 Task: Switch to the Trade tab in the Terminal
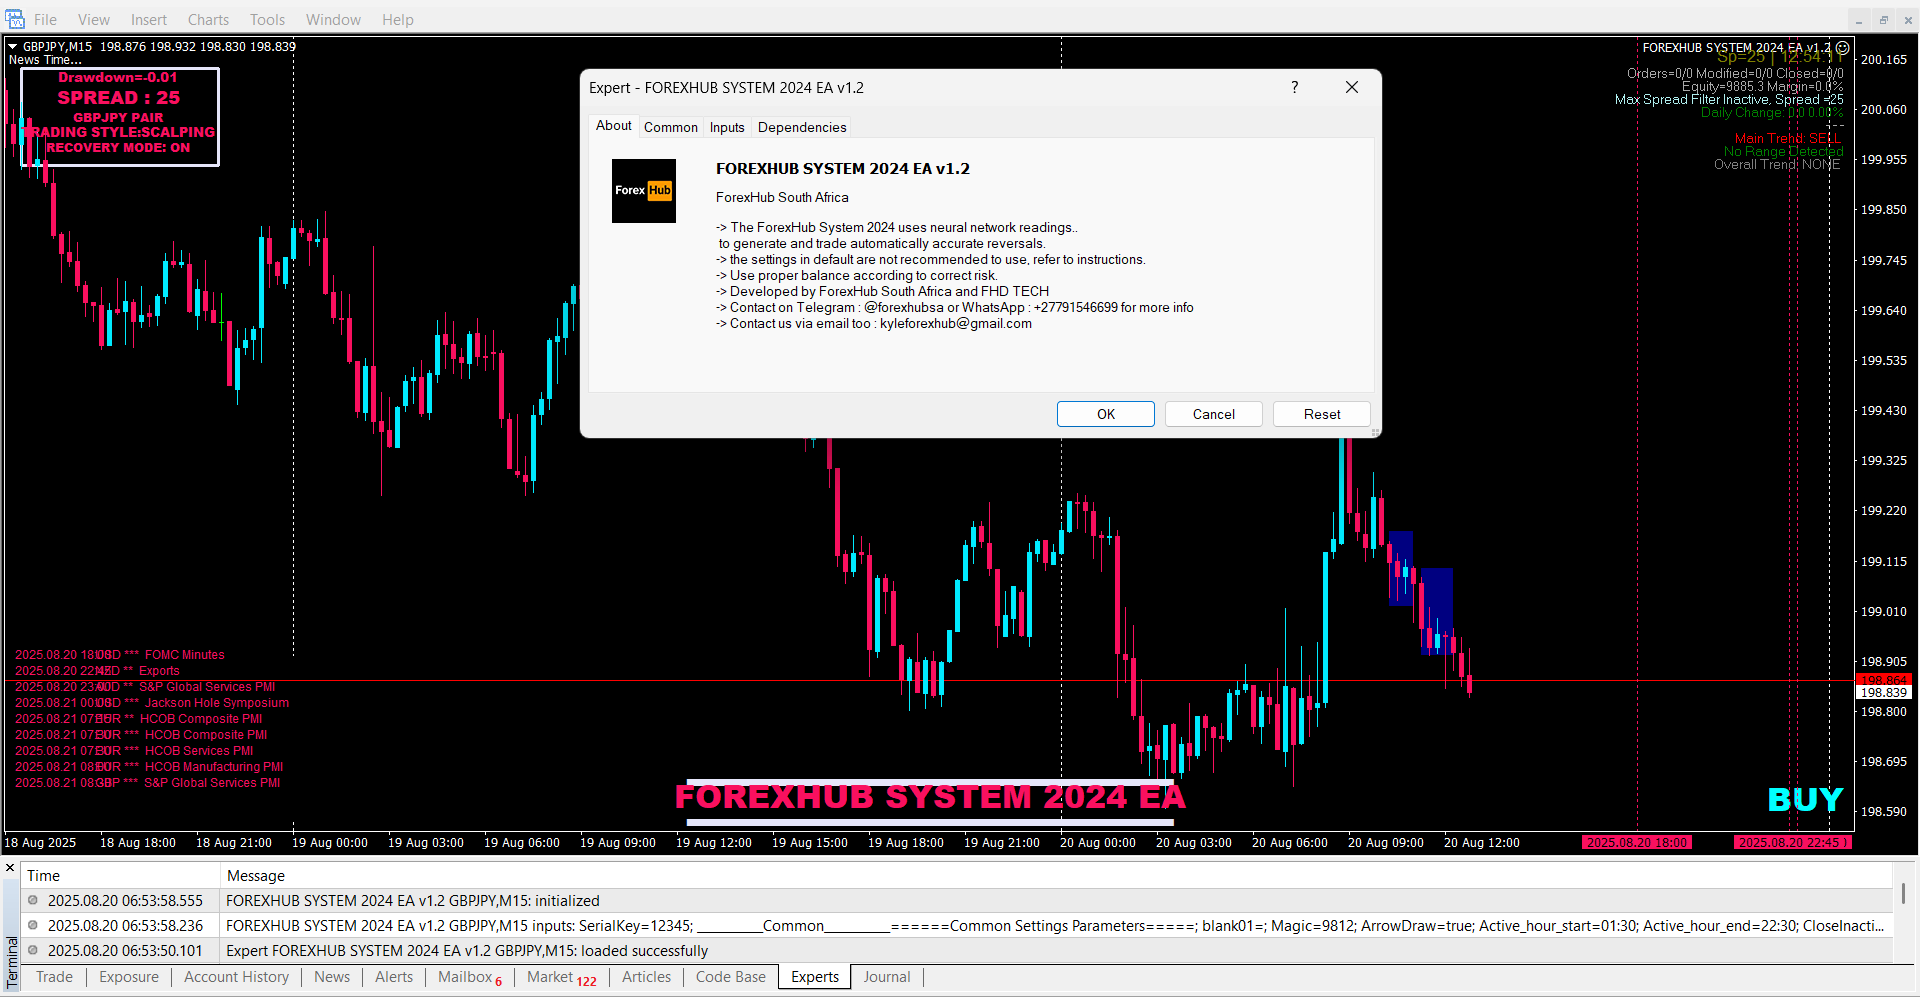pos(54,977)
